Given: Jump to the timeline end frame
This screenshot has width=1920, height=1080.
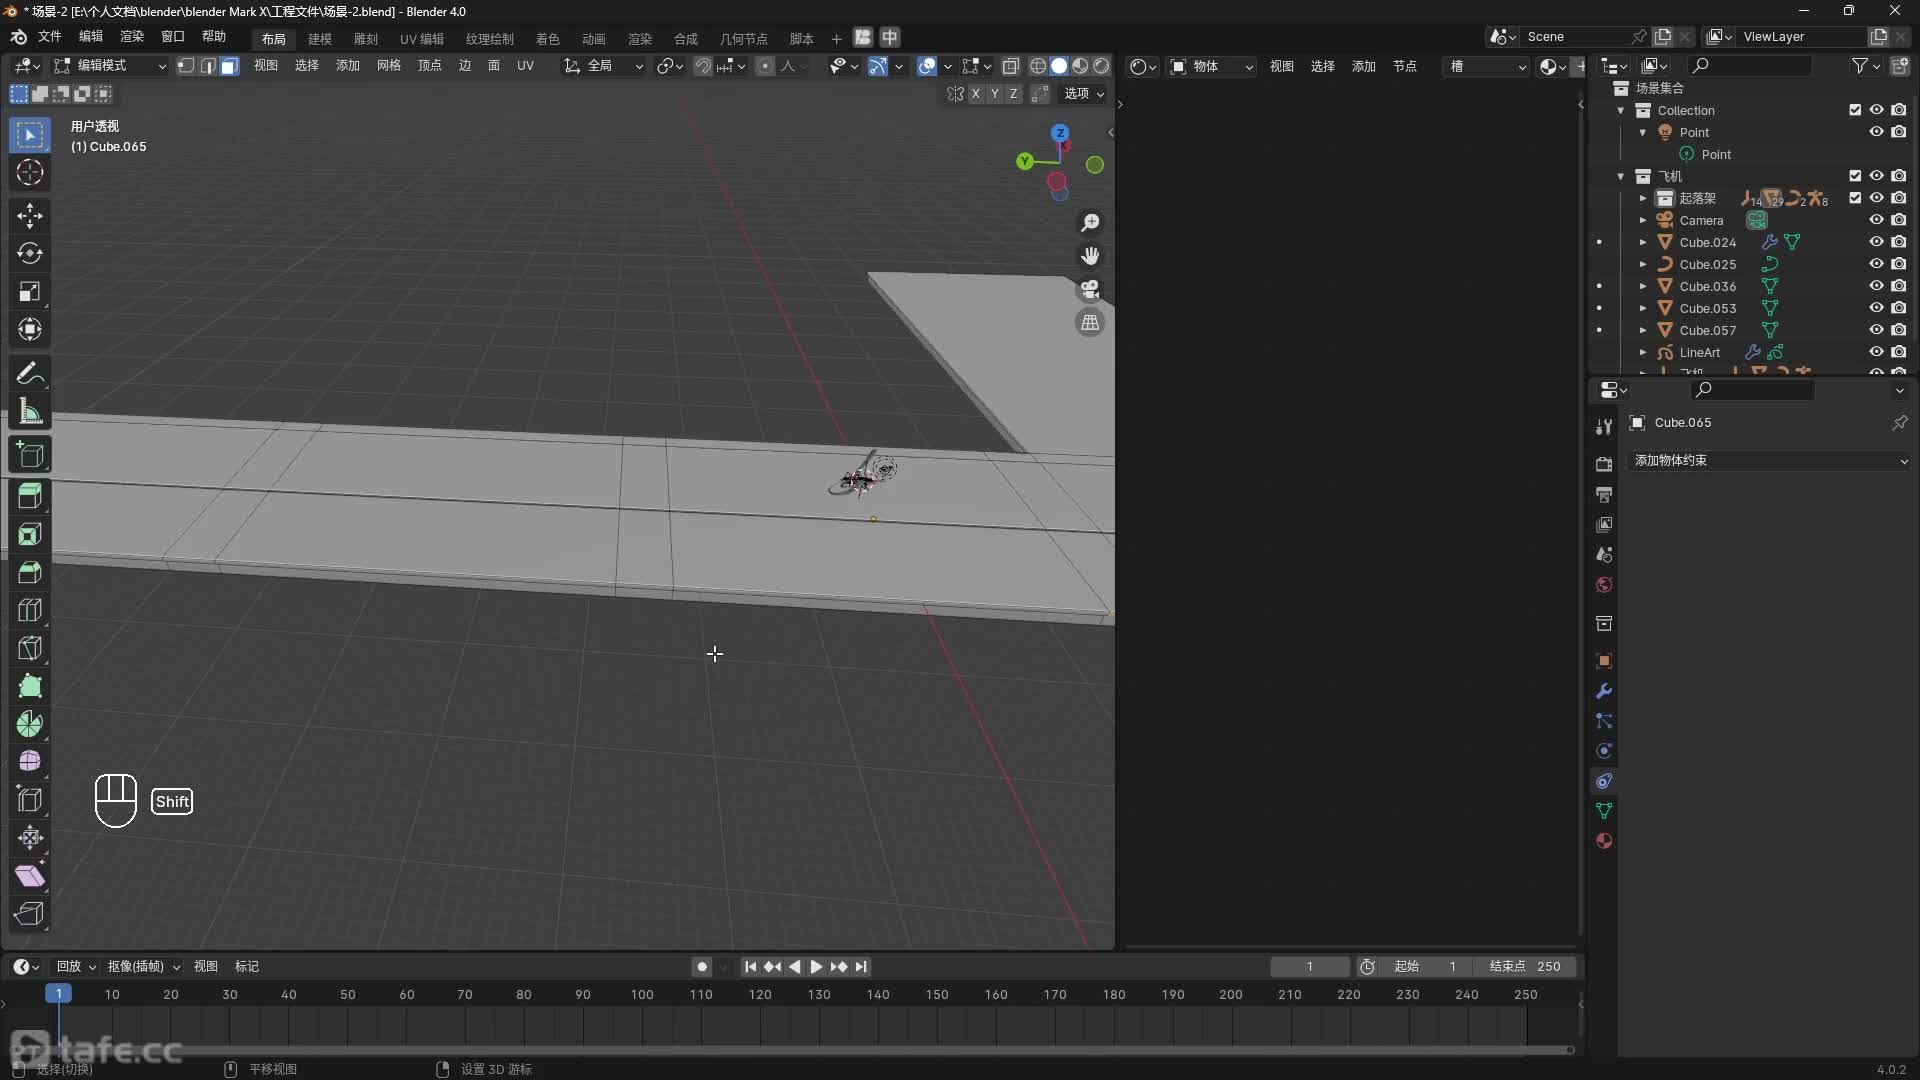Looking at the screenshot, I should pos(861,967).
